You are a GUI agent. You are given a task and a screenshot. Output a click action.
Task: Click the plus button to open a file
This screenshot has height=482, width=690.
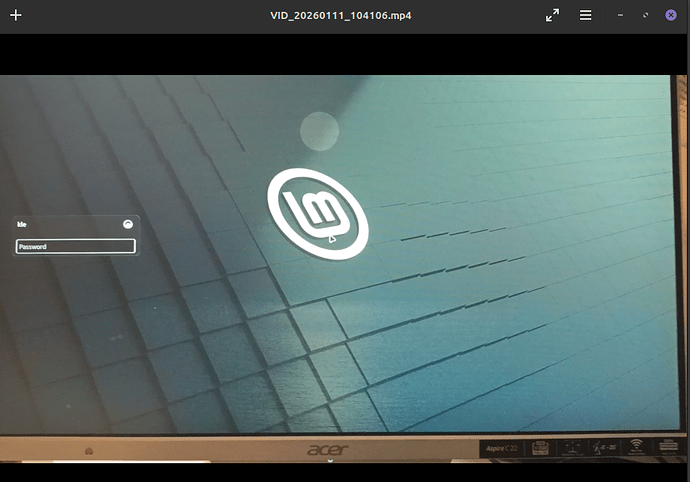[x=15, y=15]
